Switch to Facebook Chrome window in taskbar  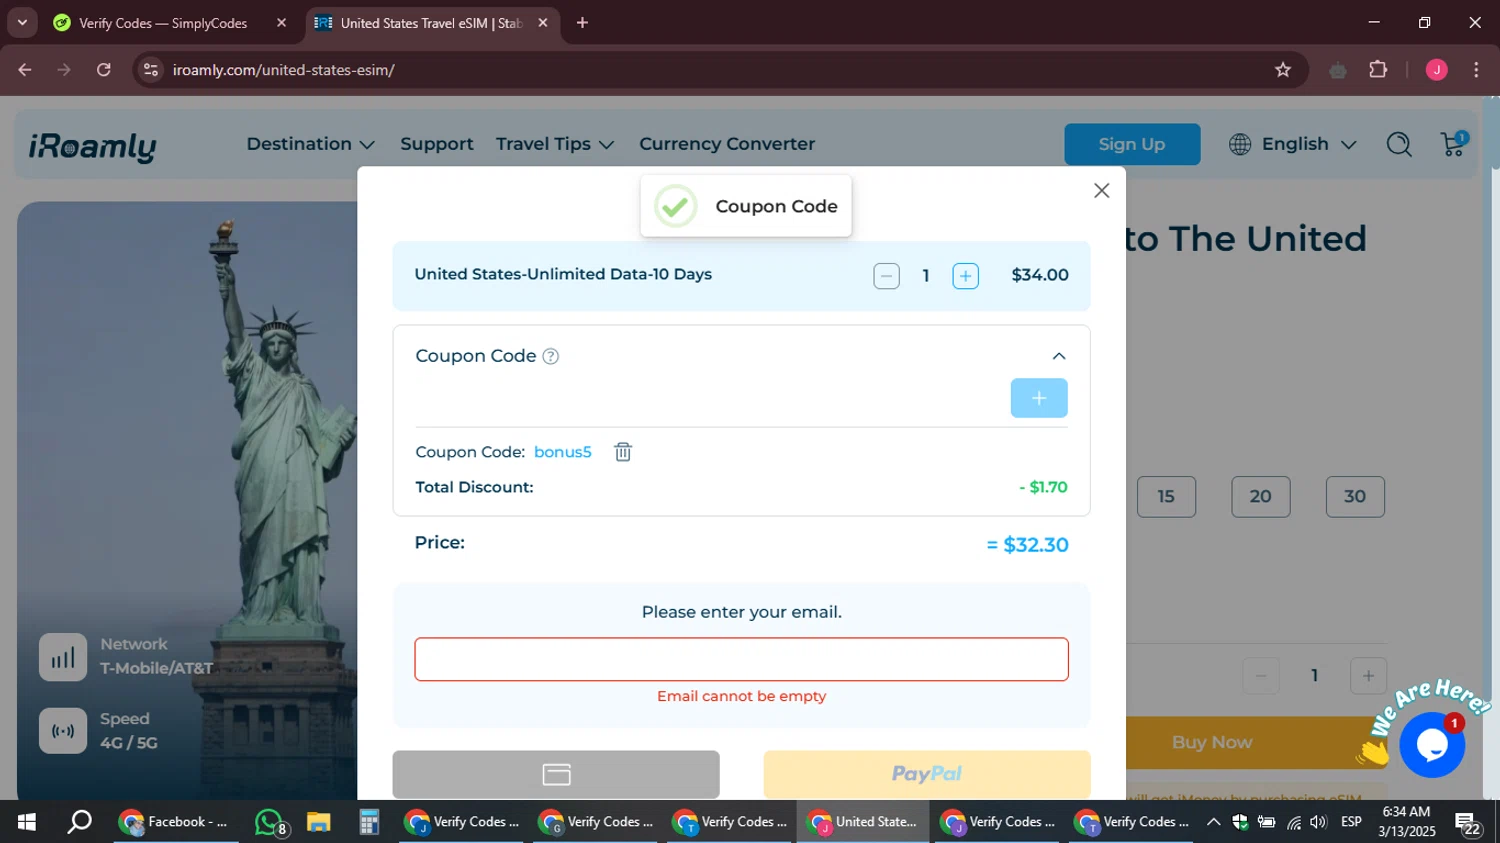coord(175,822)
